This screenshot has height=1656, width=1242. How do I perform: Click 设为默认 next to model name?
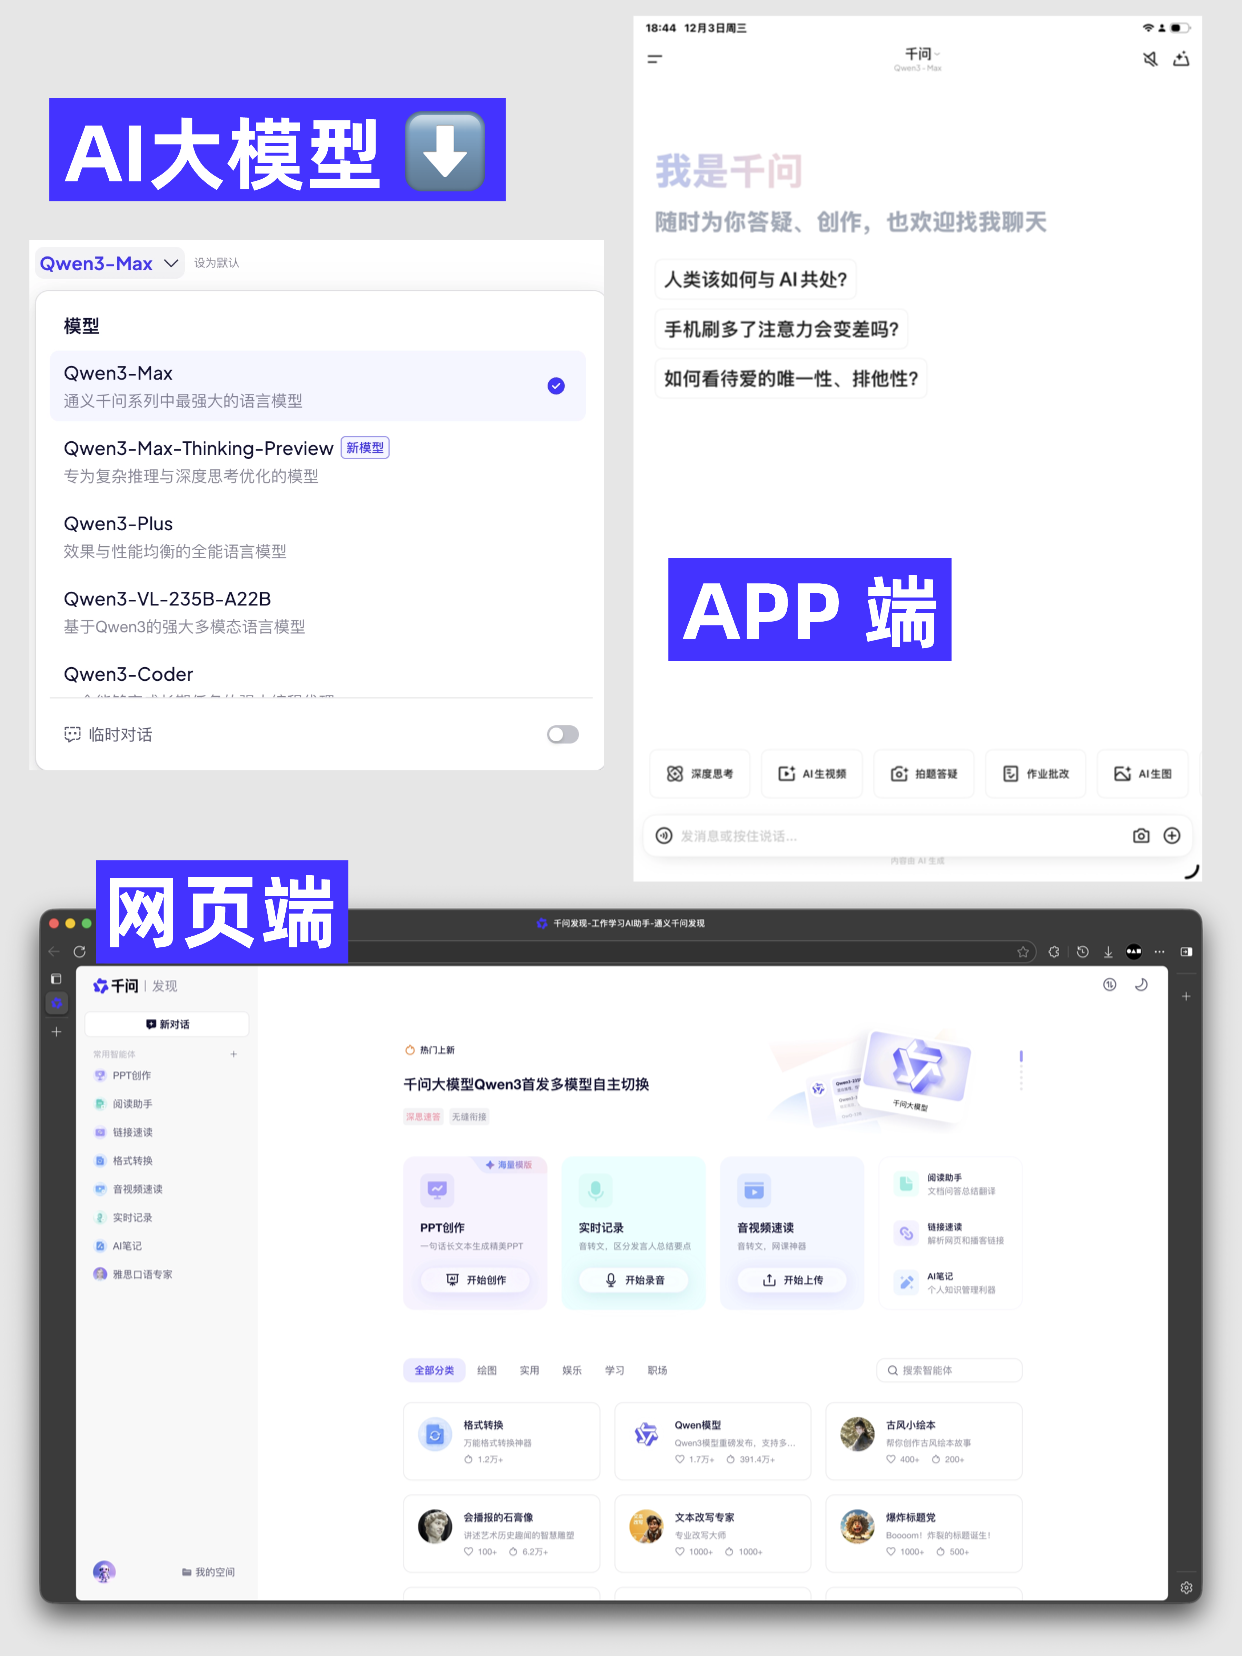(x=217, y=263)
